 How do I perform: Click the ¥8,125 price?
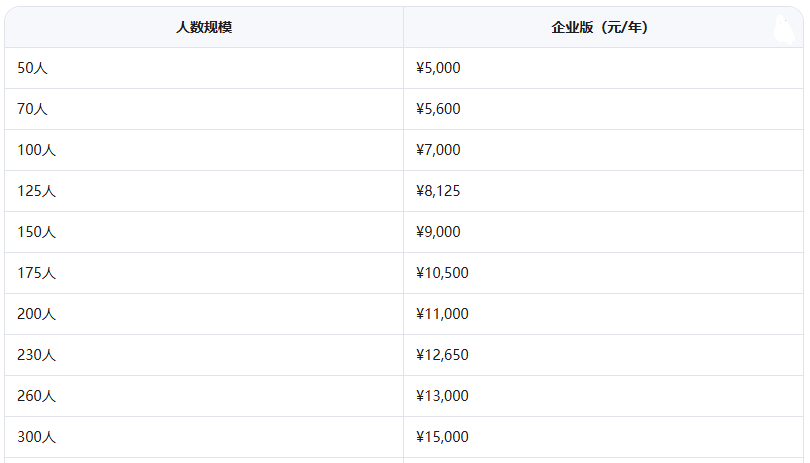(438, 191)
